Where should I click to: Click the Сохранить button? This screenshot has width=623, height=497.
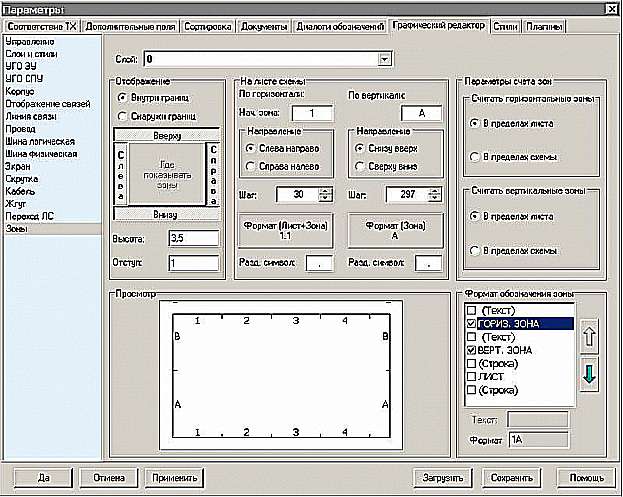[511, 478]
